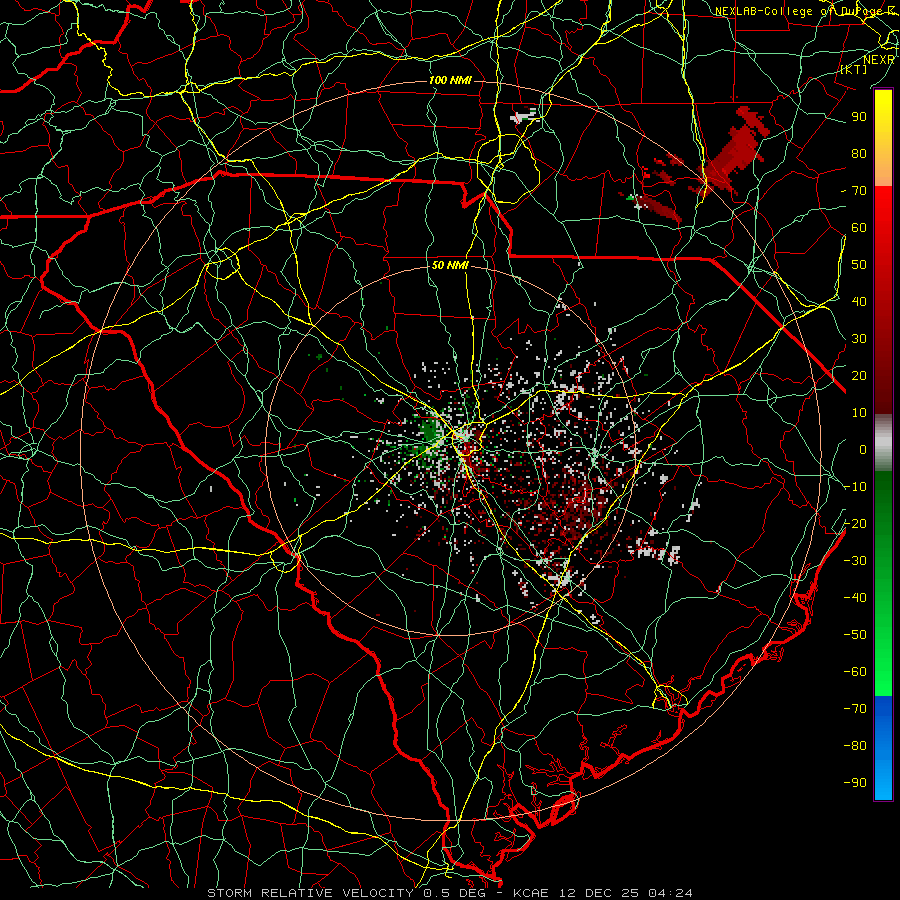Click the "12 DEC 25 04:24" timestamp
The height and width of the screenshot is (900, 900).
point(624,893)
